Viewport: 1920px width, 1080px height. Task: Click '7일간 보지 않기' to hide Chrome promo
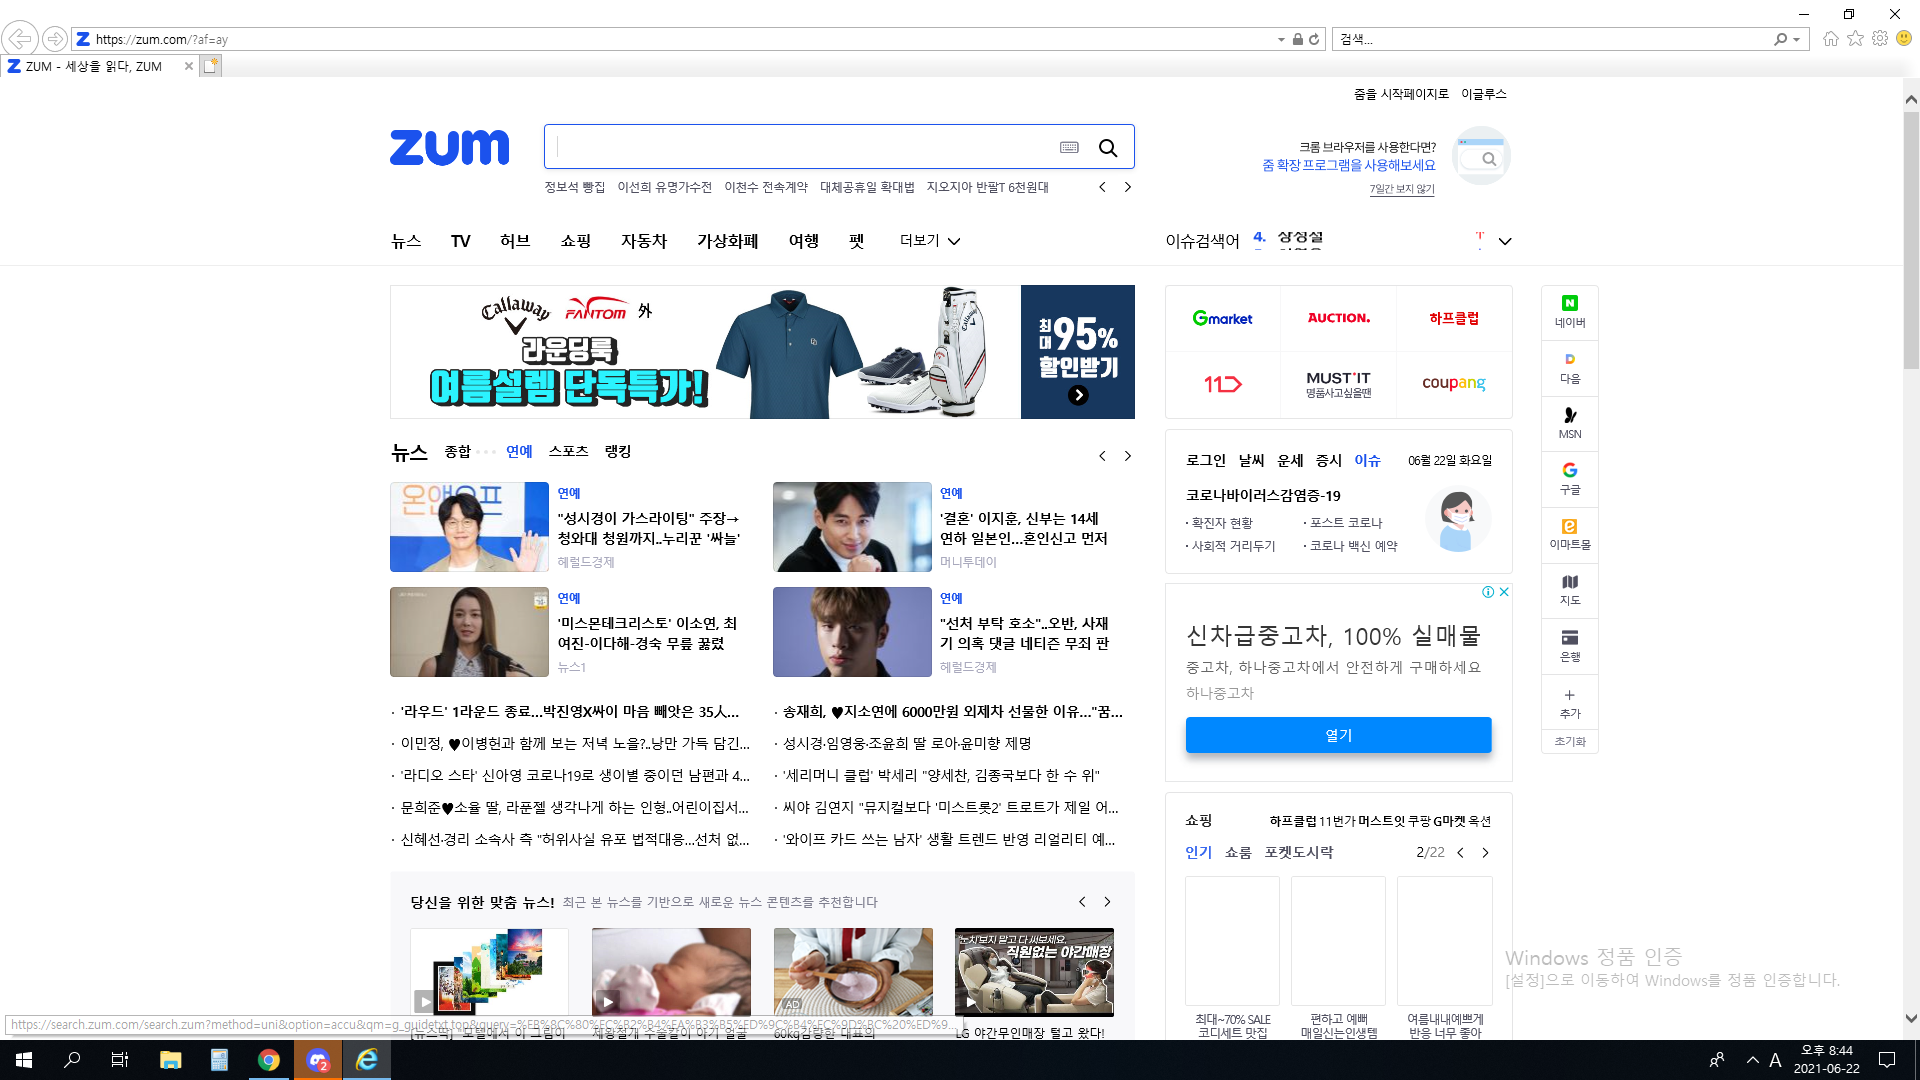(x=1401, y=189)
